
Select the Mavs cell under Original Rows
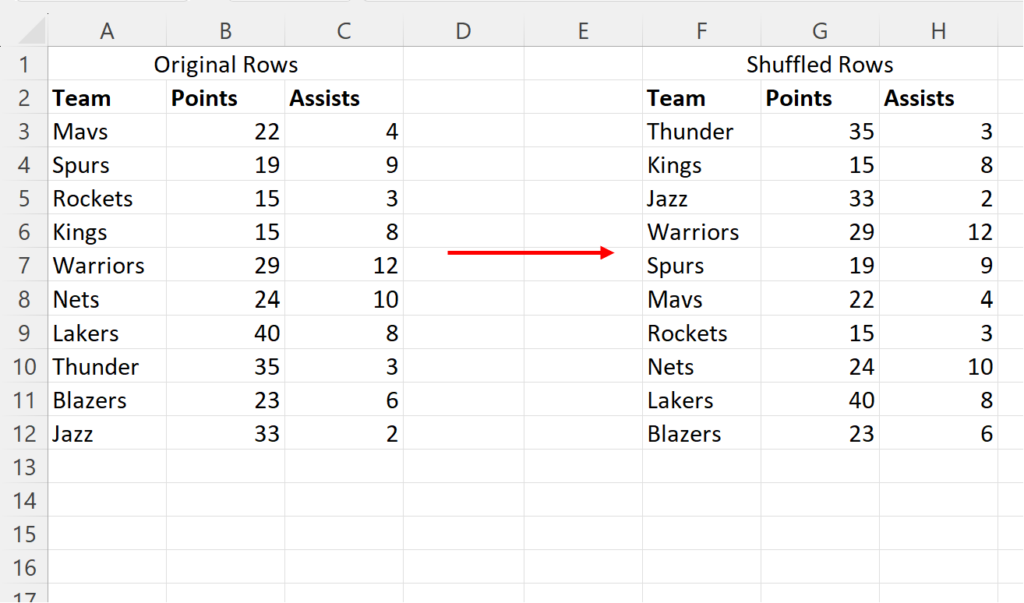tap(107, 131)
